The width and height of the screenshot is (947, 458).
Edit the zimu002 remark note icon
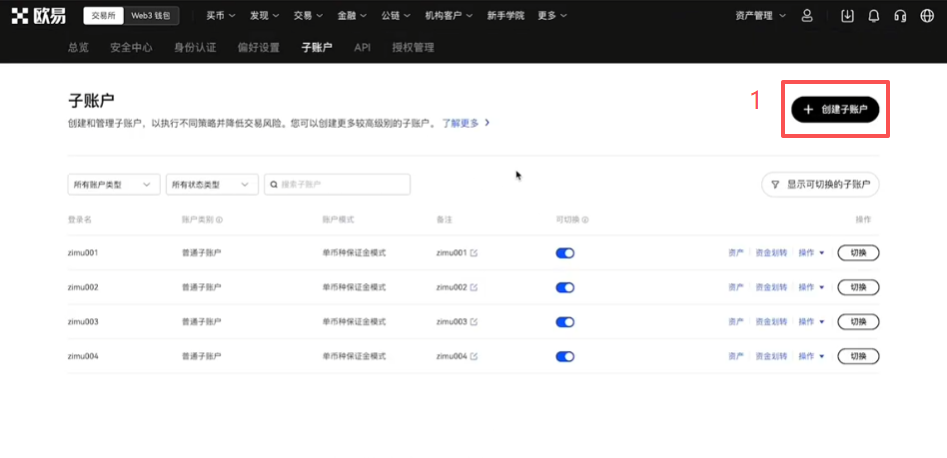(474, 287)
